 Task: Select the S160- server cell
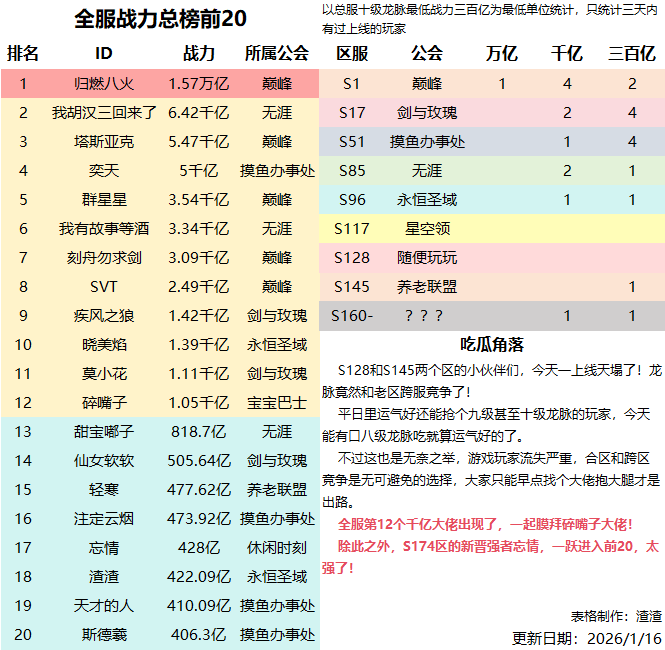pos(352,316)
